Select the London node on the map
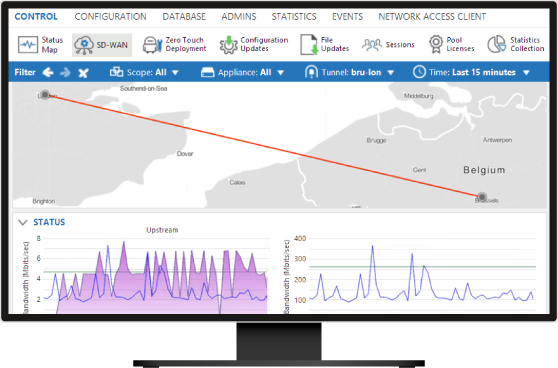 (x=45, y=95)
